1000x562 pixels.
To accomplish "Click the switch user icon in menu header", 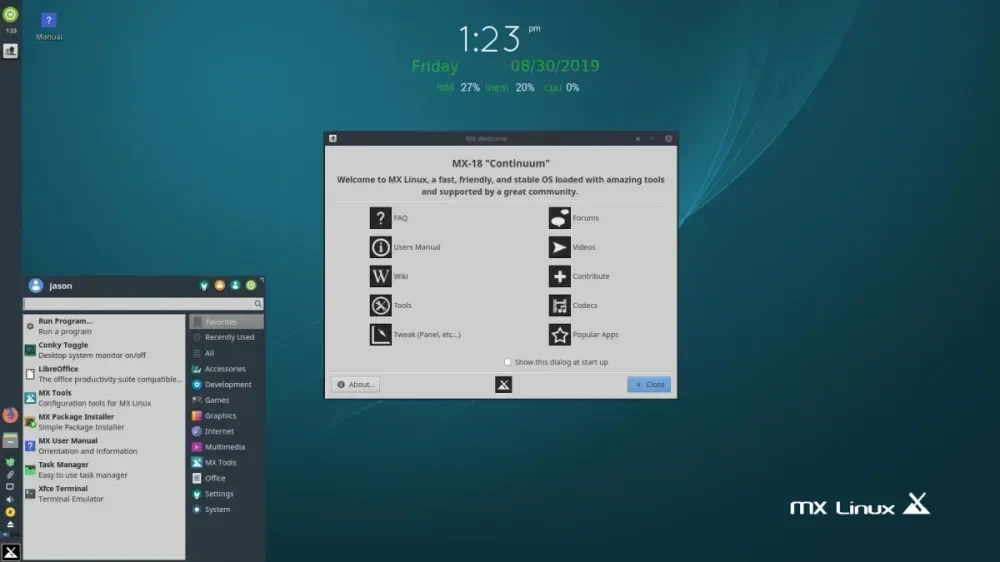I will [235, 285].
